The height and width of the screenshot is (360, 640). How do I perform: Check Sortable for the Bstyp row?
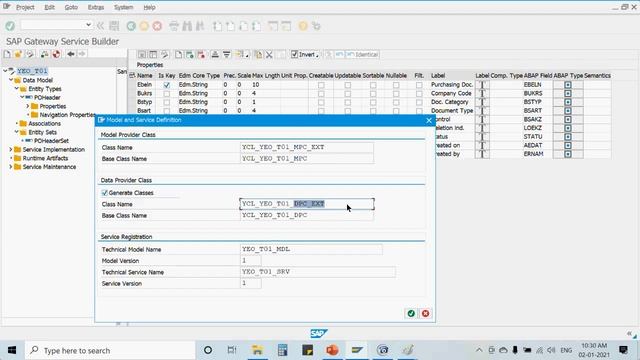[373, 102]
